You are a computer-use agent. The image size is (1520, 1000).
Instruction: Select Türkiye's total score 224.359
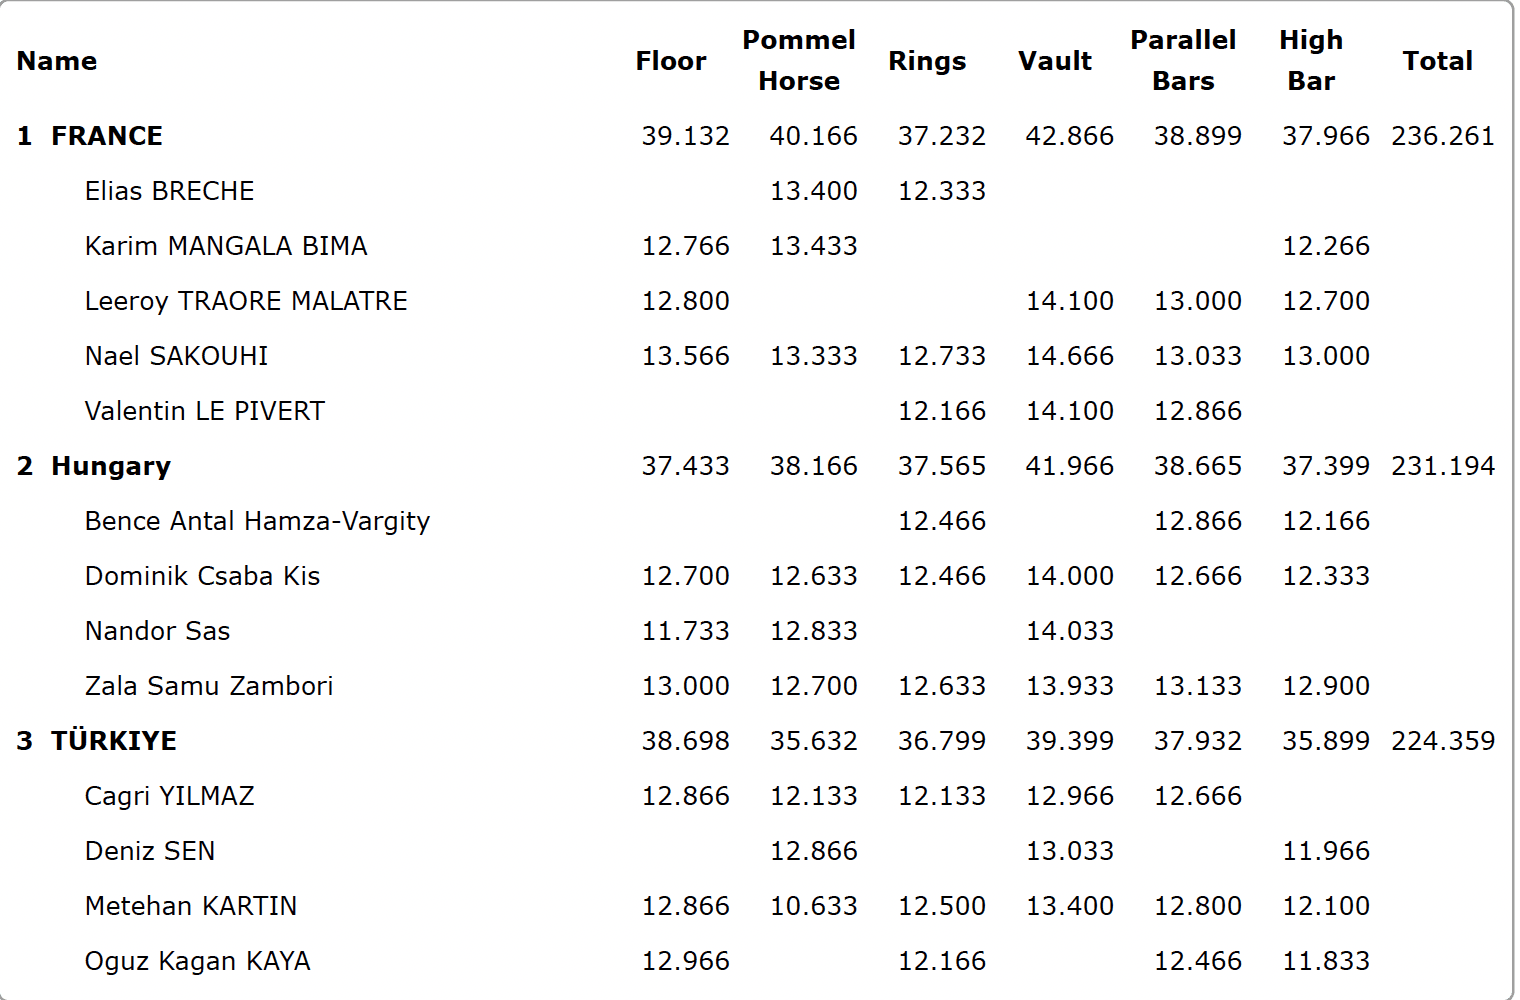[x=1442, y=741]
